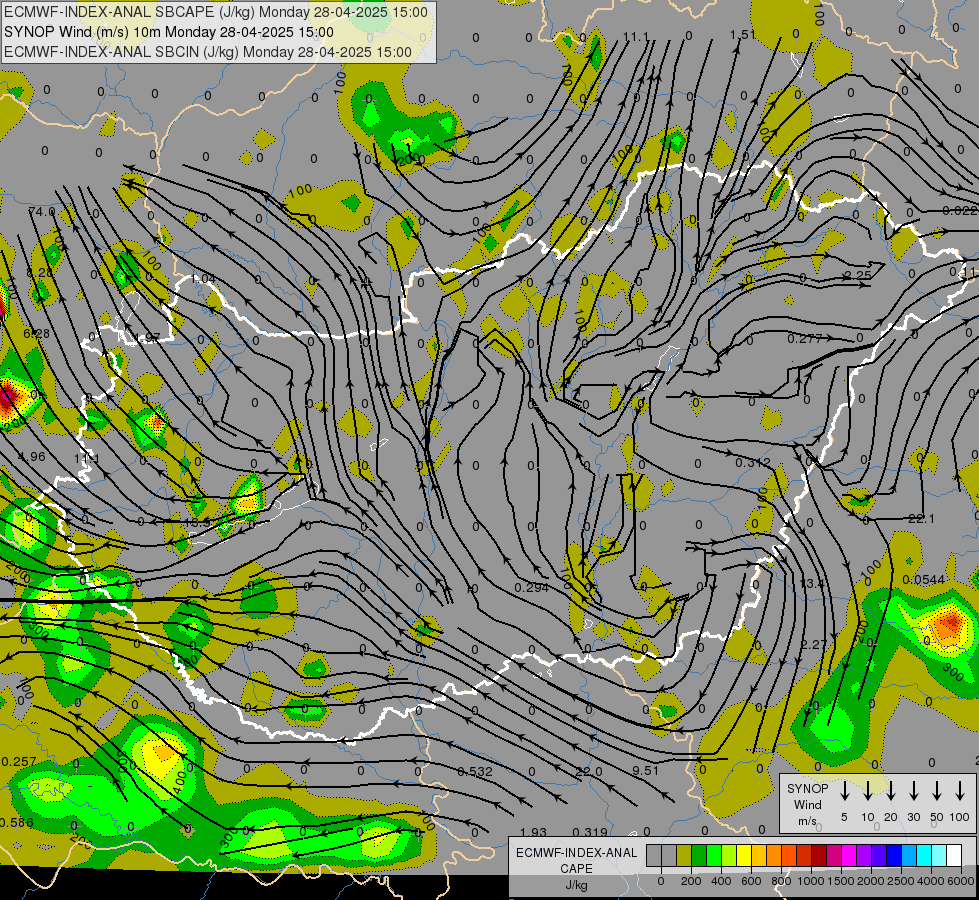Image resolution: width=979 pixels, height=900 pixels.
Task: Click the 4.96 value on the map
Action: click(x=32, y=457)
